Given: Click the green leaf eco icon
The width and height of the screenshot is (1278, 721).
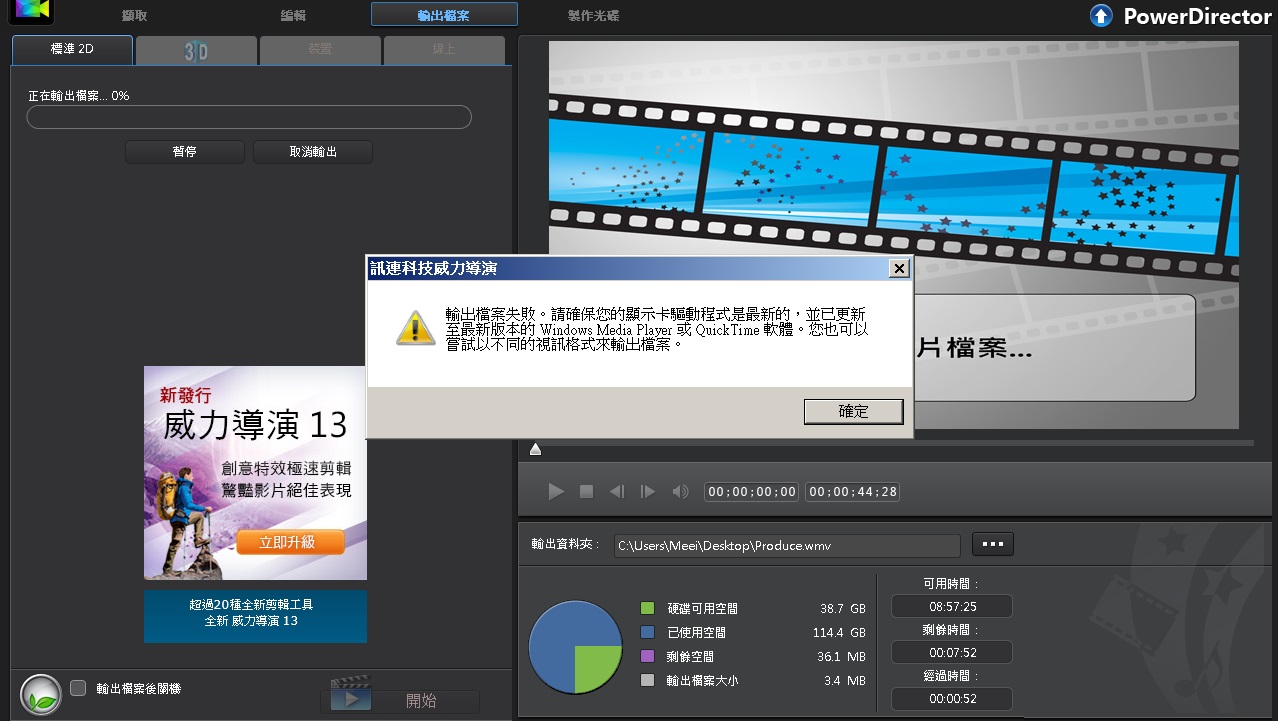Looking at the screenshot, I should click(x=41, y=694).
